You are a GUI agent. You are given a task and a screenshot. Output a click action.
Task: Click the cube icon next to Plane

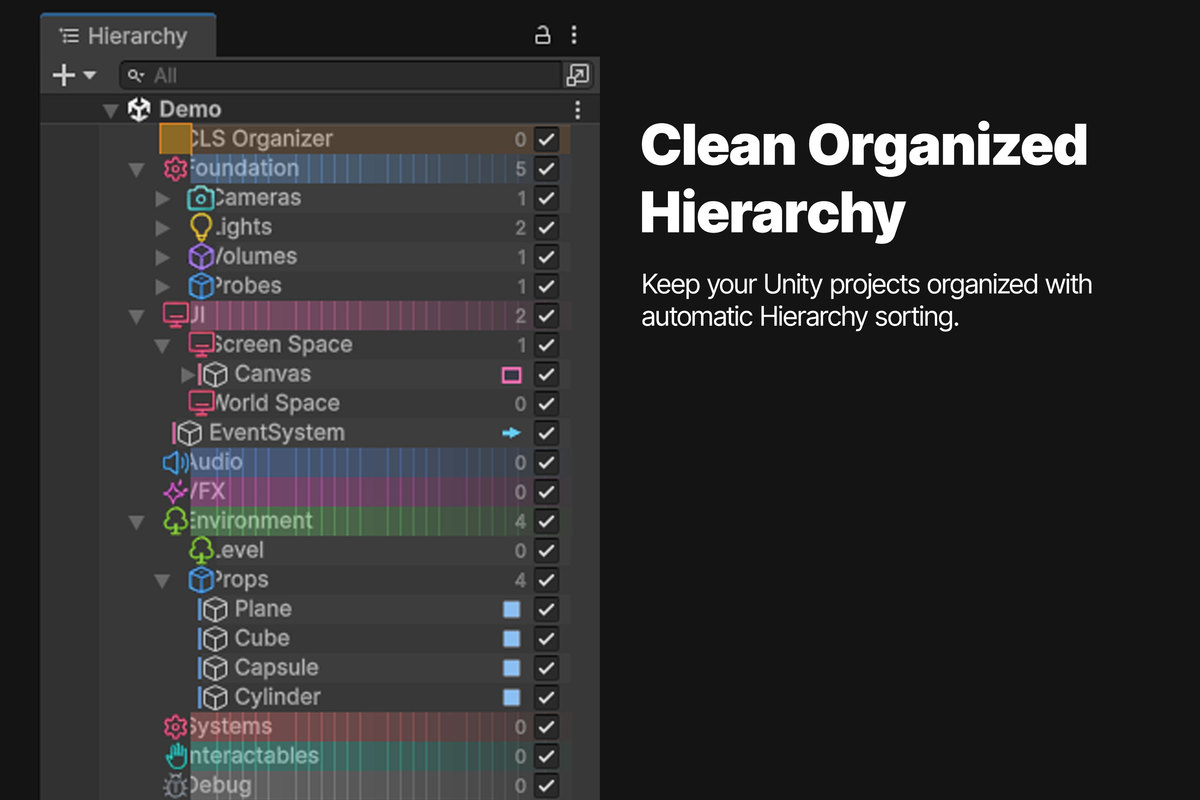(x=215, y=609)
